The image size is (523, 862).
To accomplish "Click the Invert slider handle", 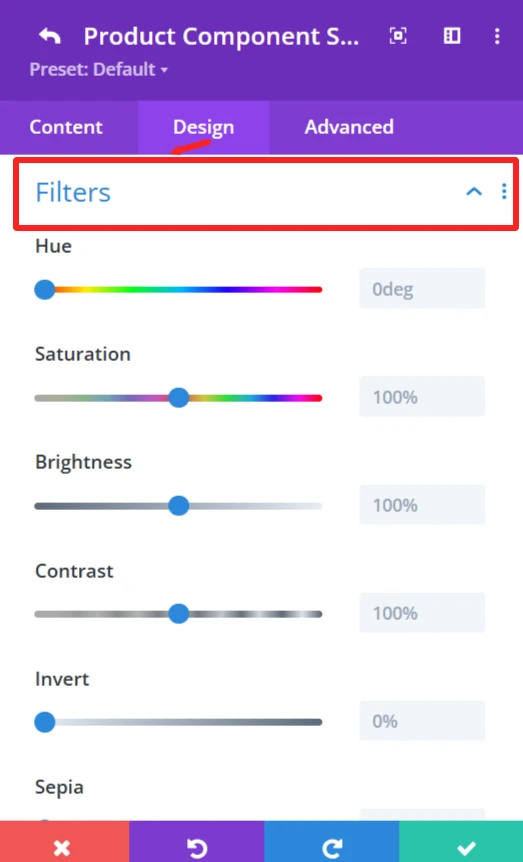I will click(45, 722).
